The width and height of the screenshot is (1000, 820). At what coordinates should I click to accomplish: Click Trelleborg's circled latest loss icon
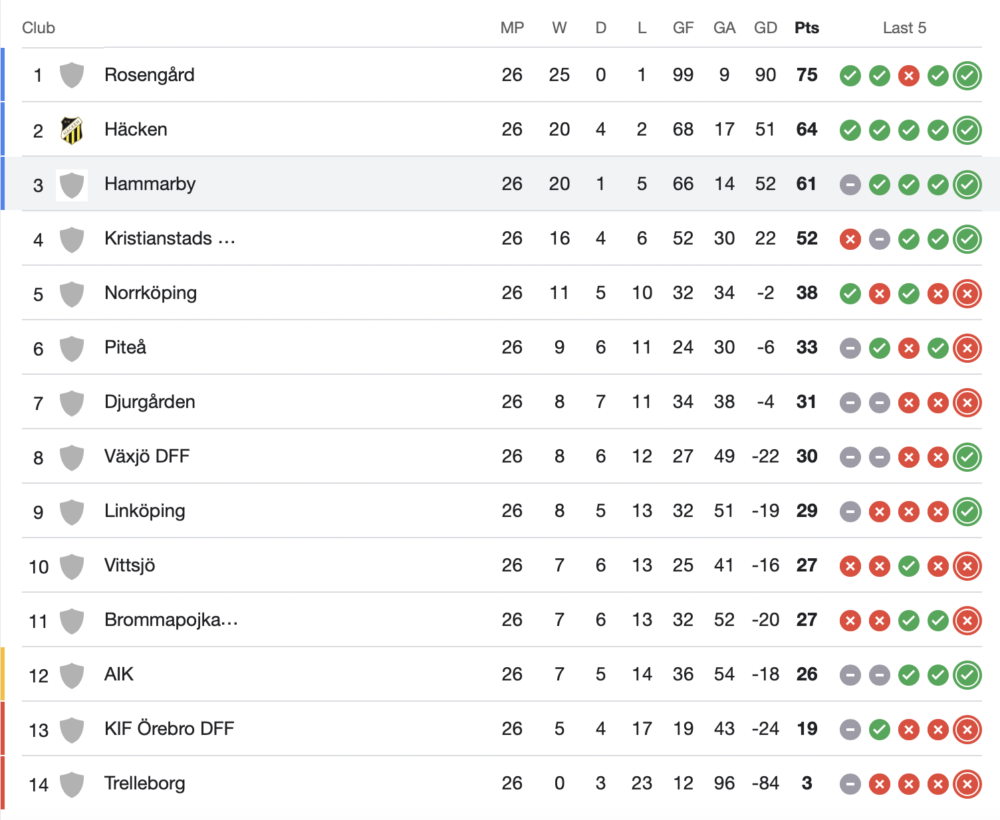click(x=967, y=784)
